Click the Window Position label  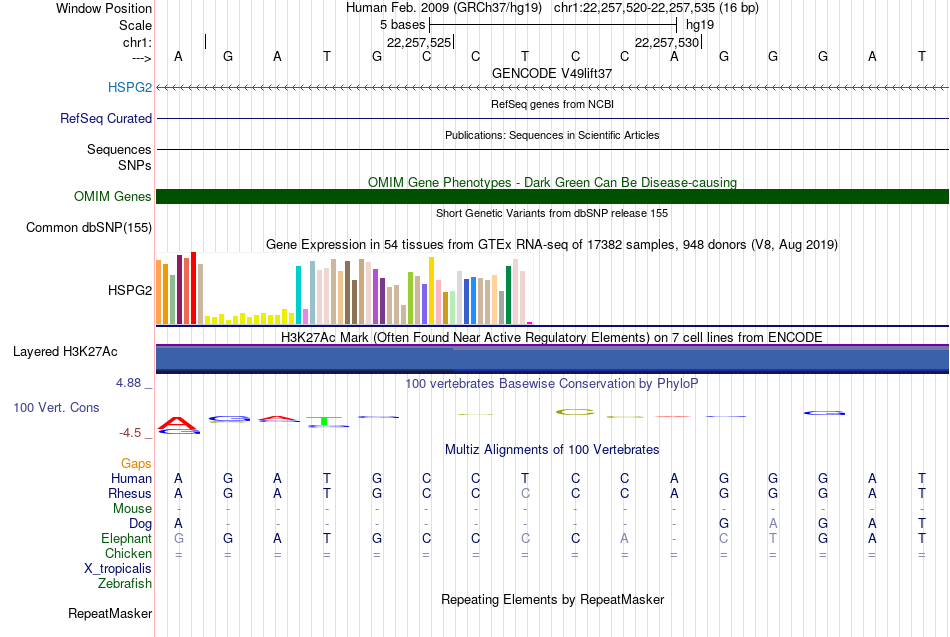pyautogui.click(x=104, y=8)
